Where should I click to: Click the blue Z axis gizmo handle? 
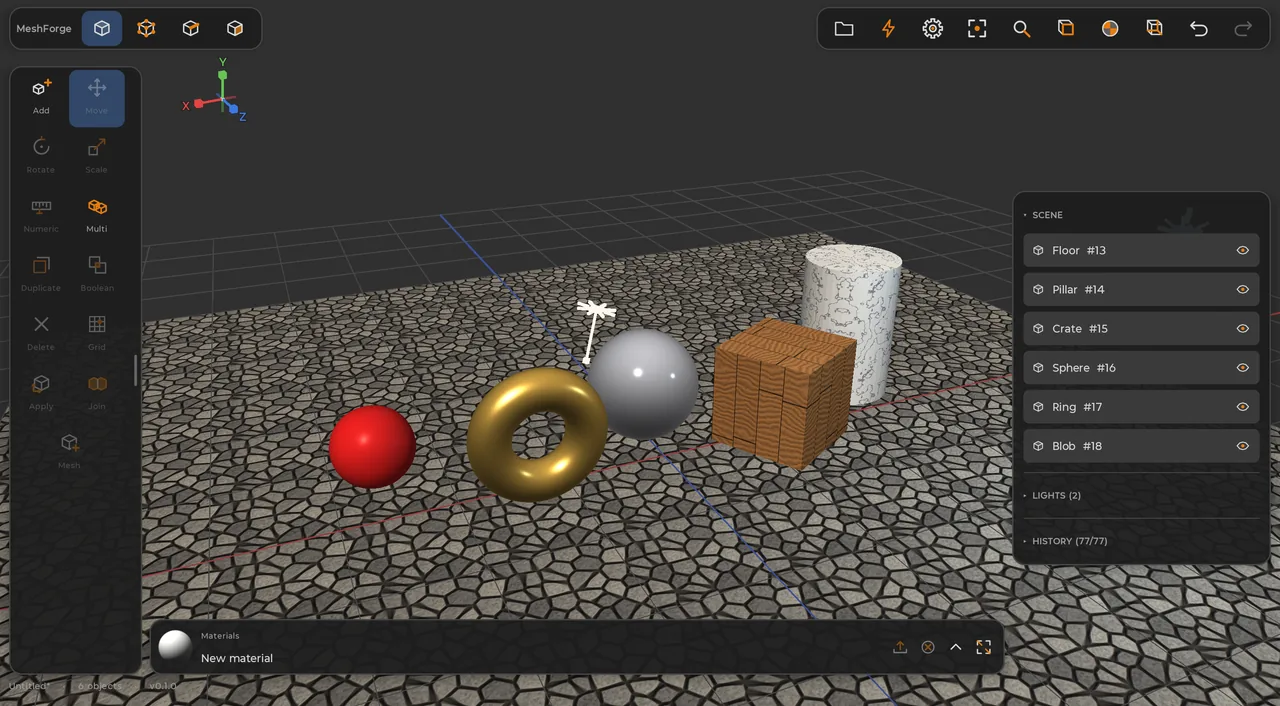tap(233, 108)
